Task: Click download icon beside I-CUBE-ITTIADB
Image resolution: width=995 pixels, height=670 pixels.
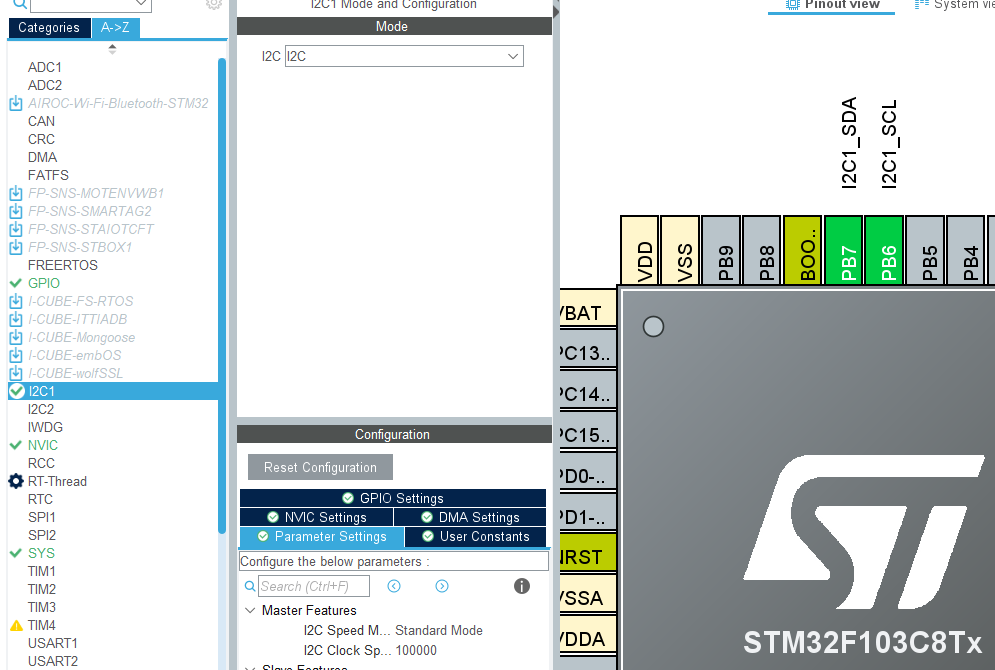Action: pos(16,319)
